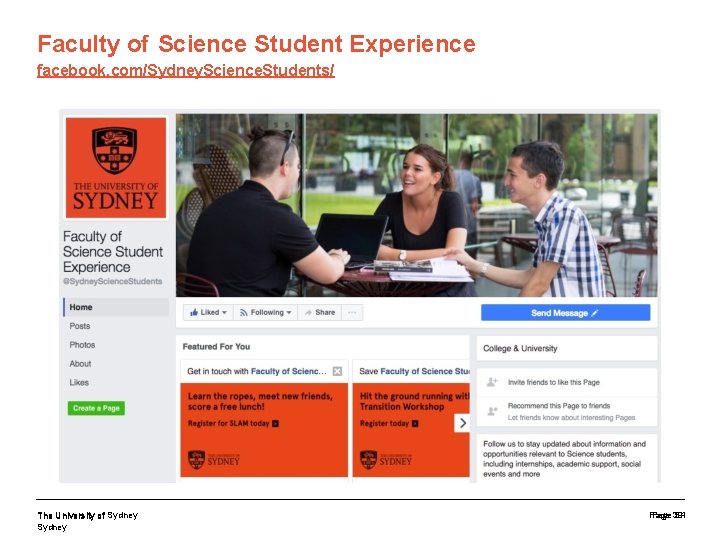Open the Liked dropdown button
The image size is (720, 540).
tap(207, 313)
